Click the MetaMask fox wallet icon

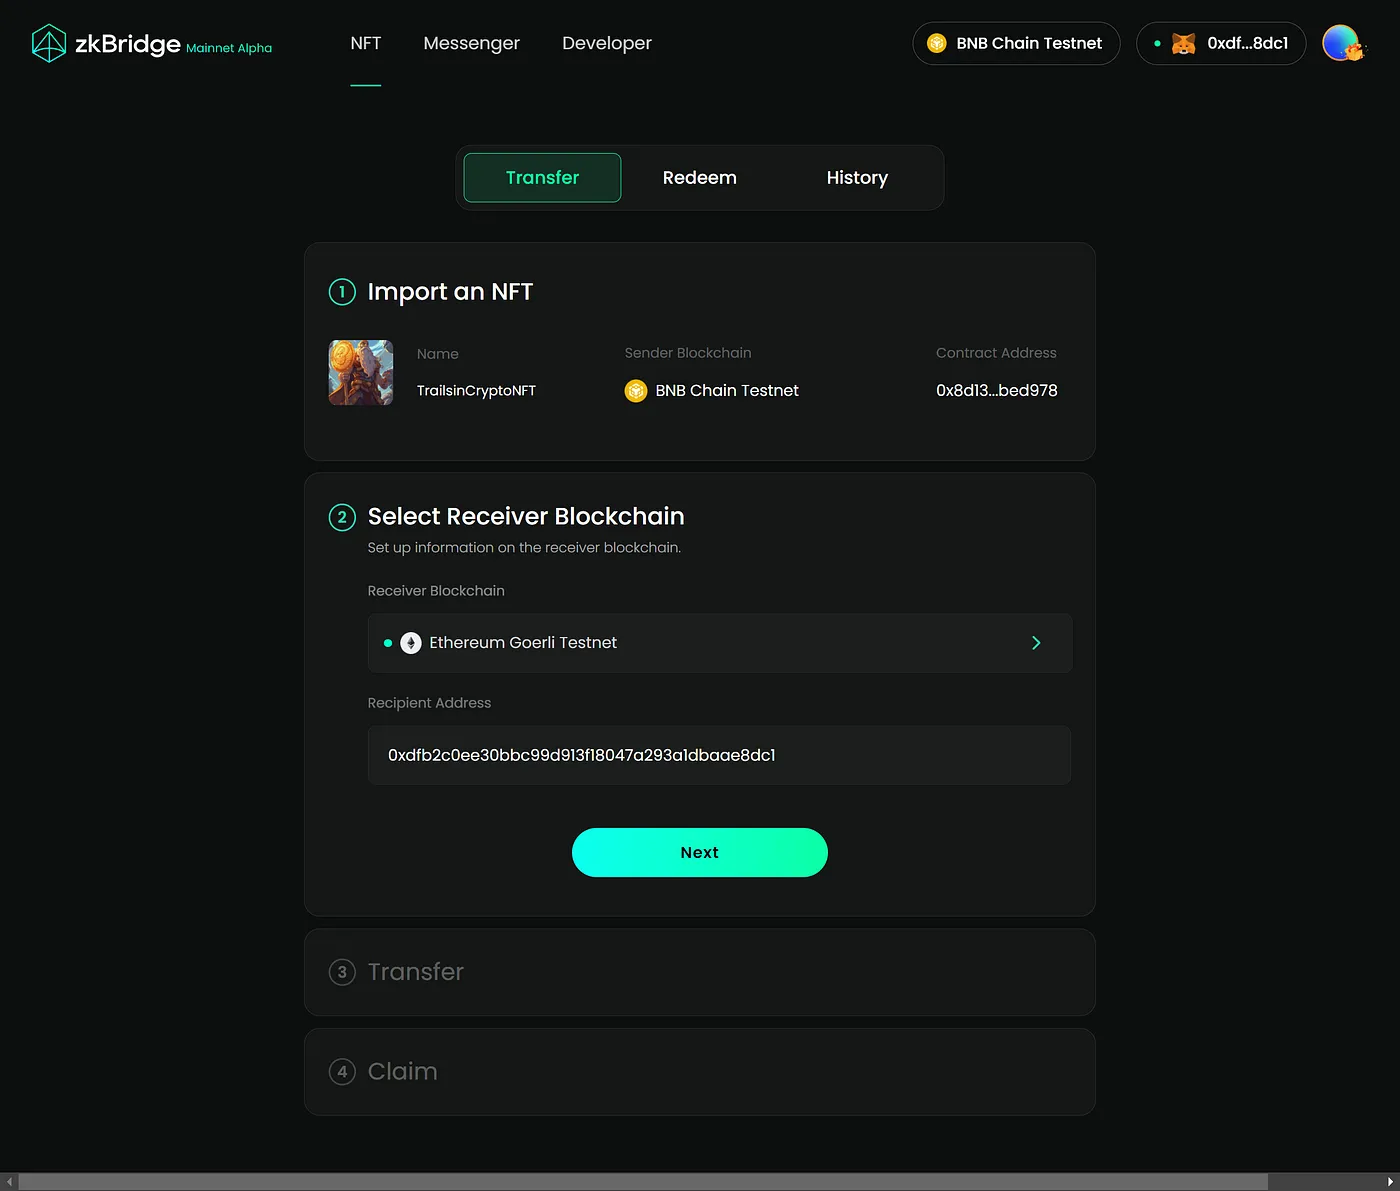1183,44
